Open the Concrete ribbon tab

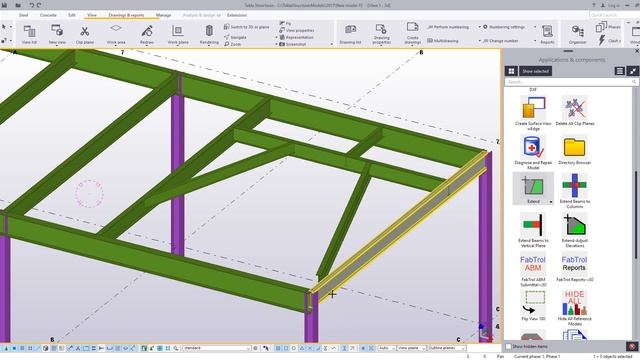pyautogui.click(x=48, y=15)
